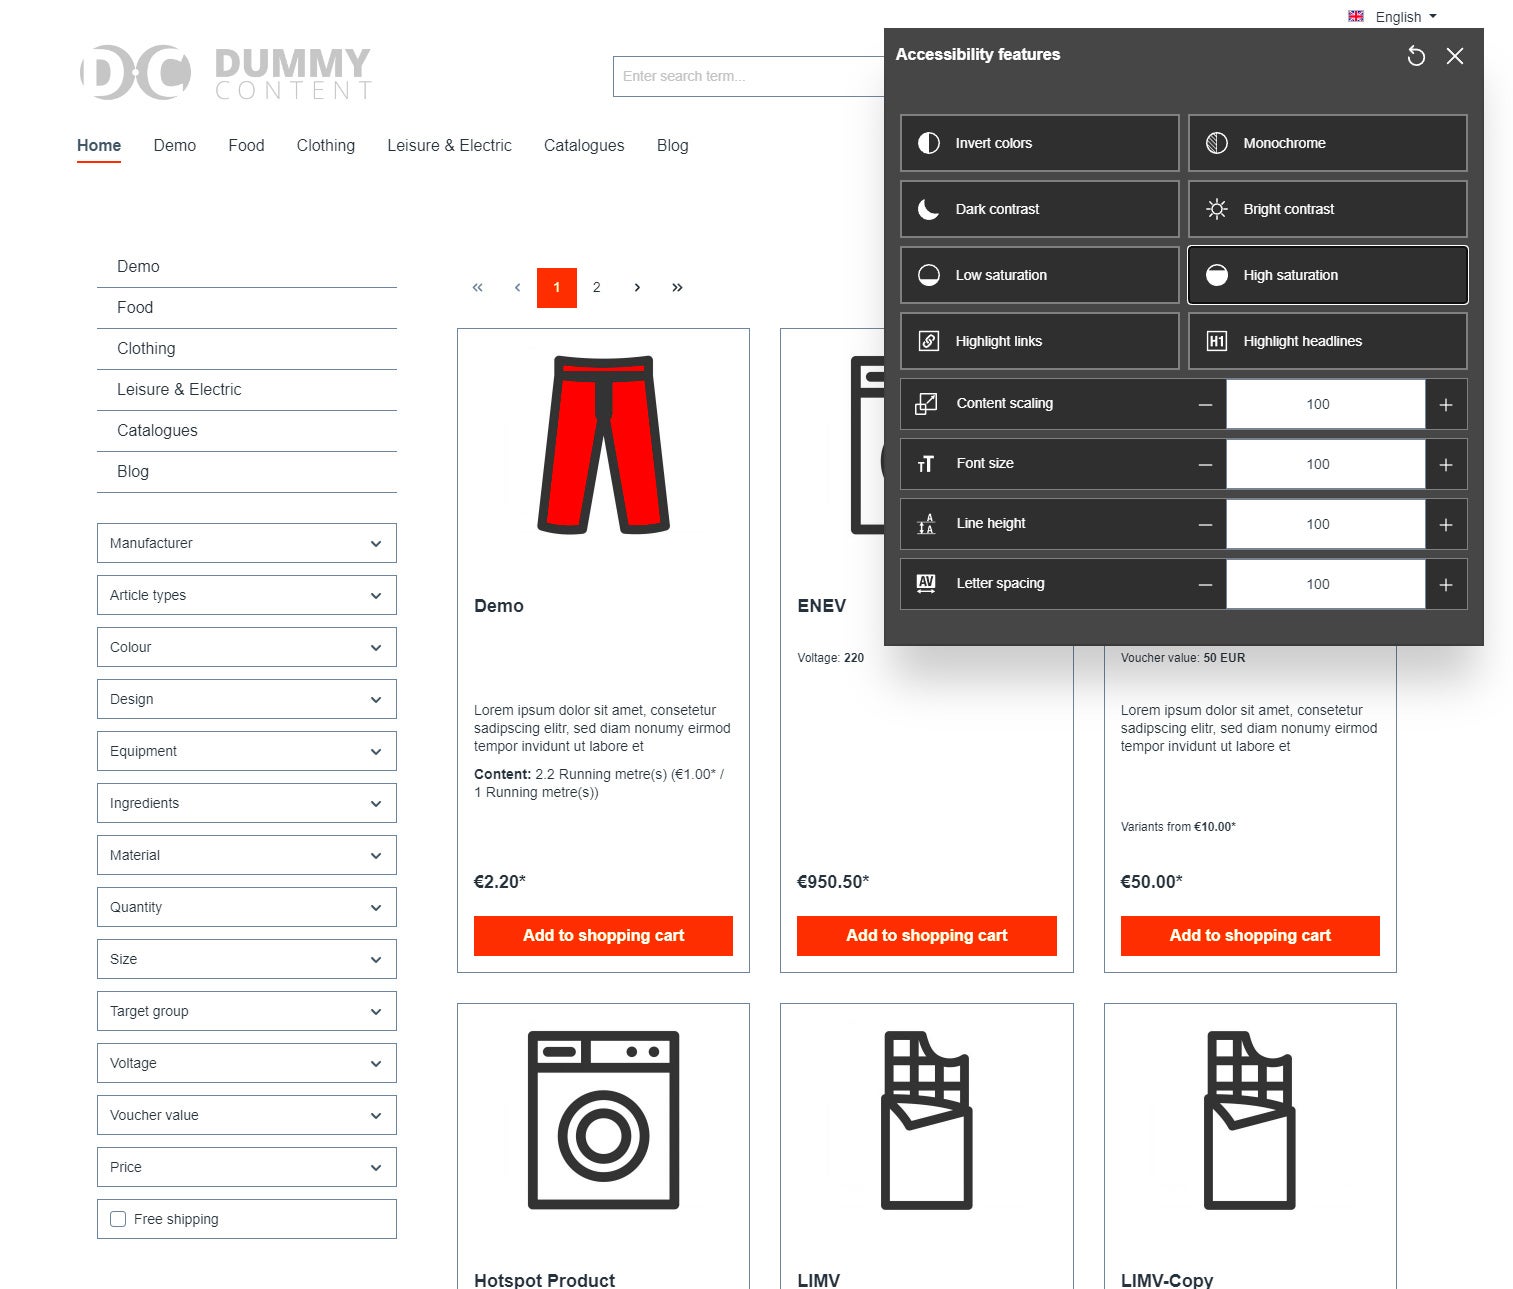Toggle Low saturation mode
This screenshot has height=1289, width=1513.
pyautogui.click(x=1040, y=275)
